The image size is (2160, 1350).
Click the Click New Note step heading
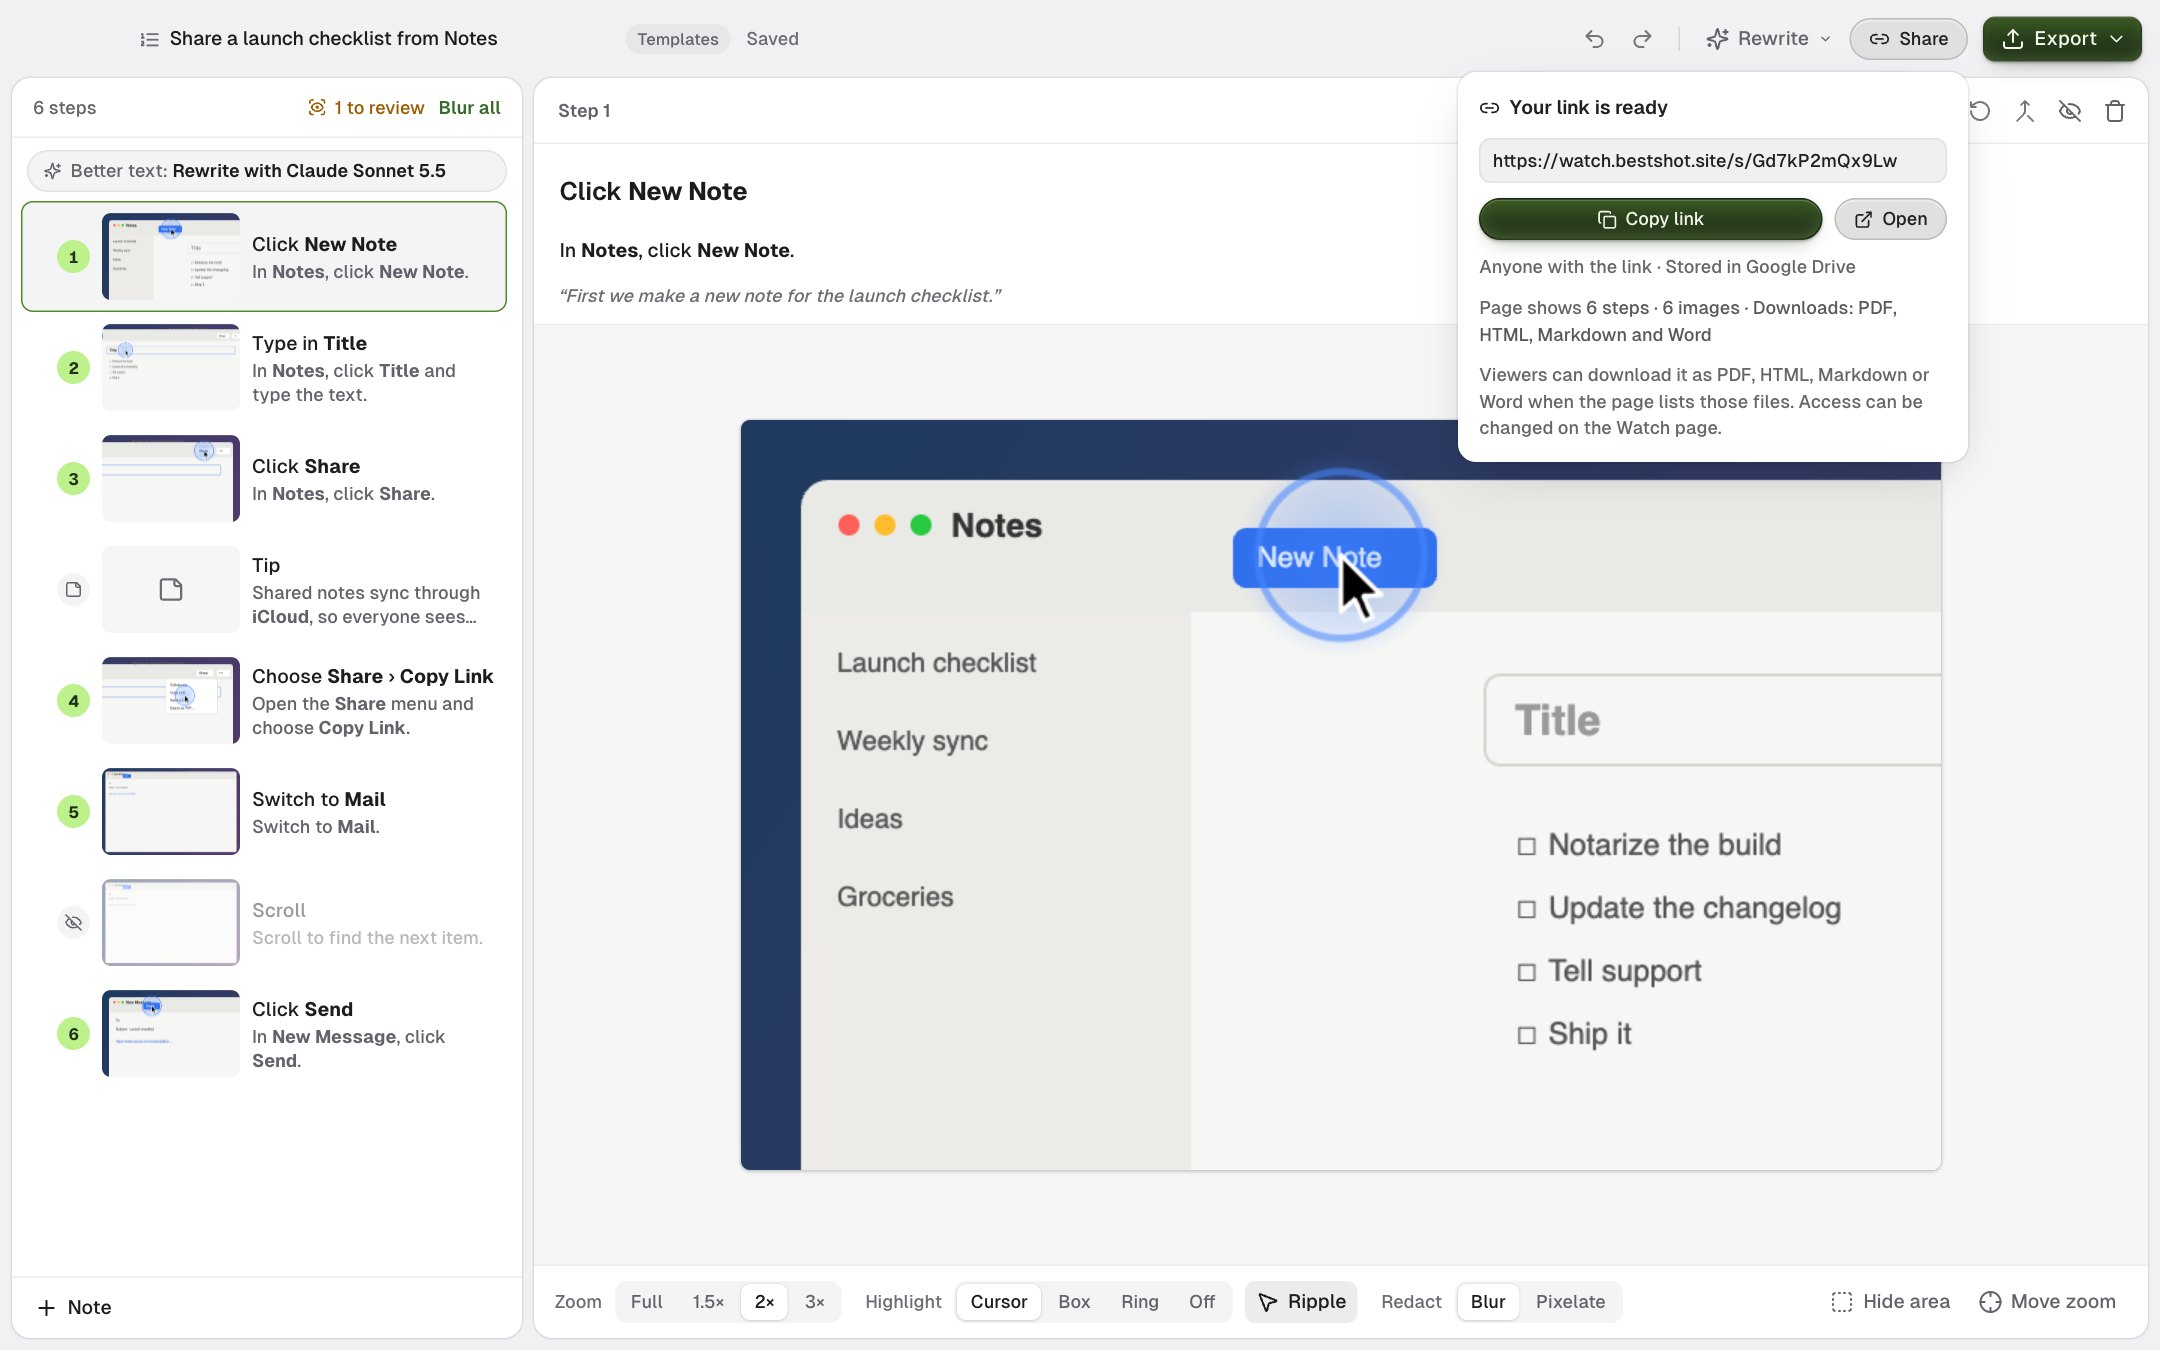click(653, 191)
